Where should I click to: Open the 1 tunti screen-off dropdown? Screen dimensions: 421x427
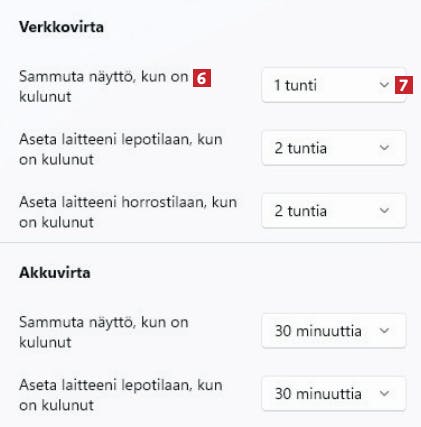point(334,85)
